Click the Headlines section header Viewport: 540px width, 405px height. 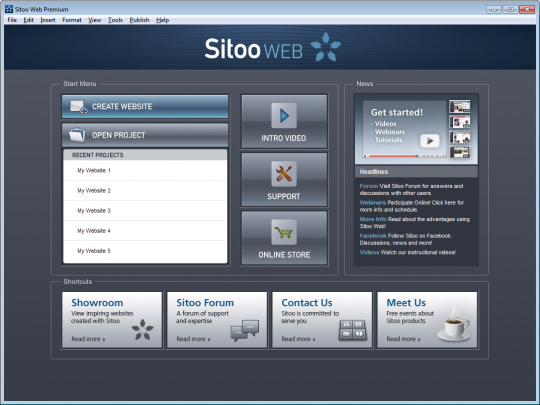(x=416, y=172)
